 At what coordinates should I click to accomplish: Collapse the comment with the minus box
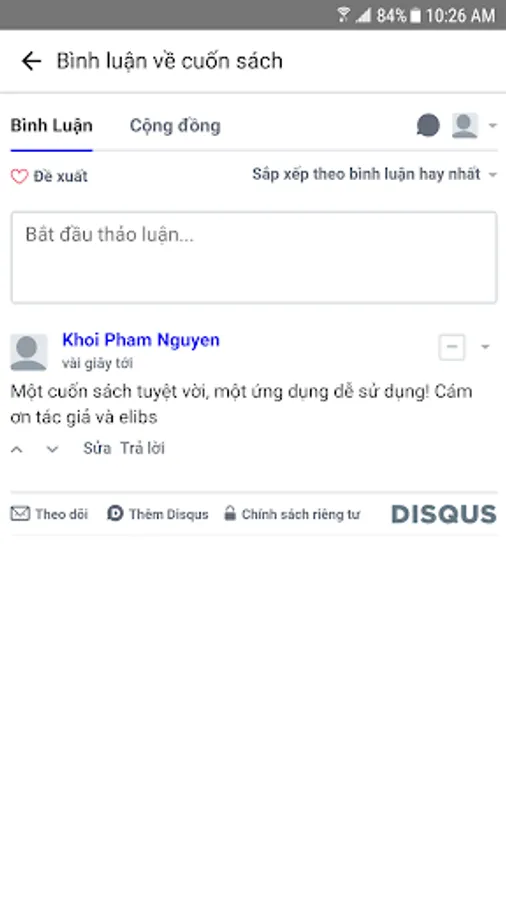coord(452,347)
